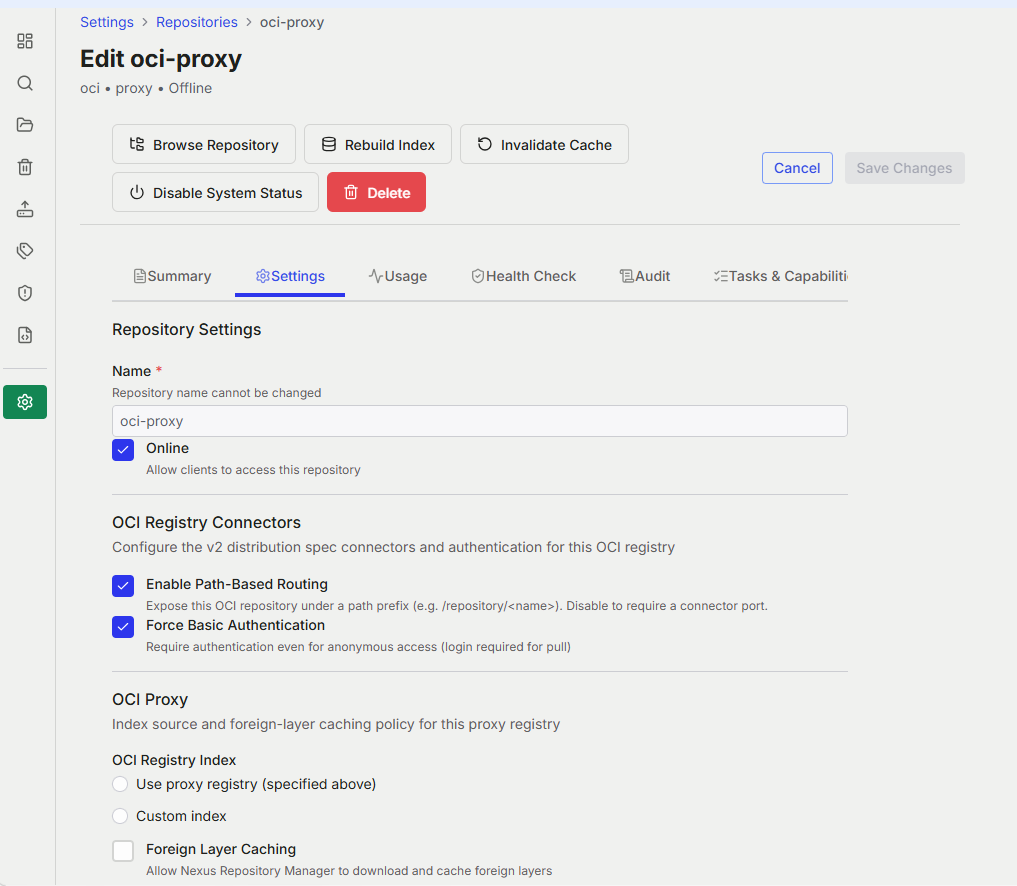Click 'Repository name cannot be changed' hint

(x=217, y=393)
